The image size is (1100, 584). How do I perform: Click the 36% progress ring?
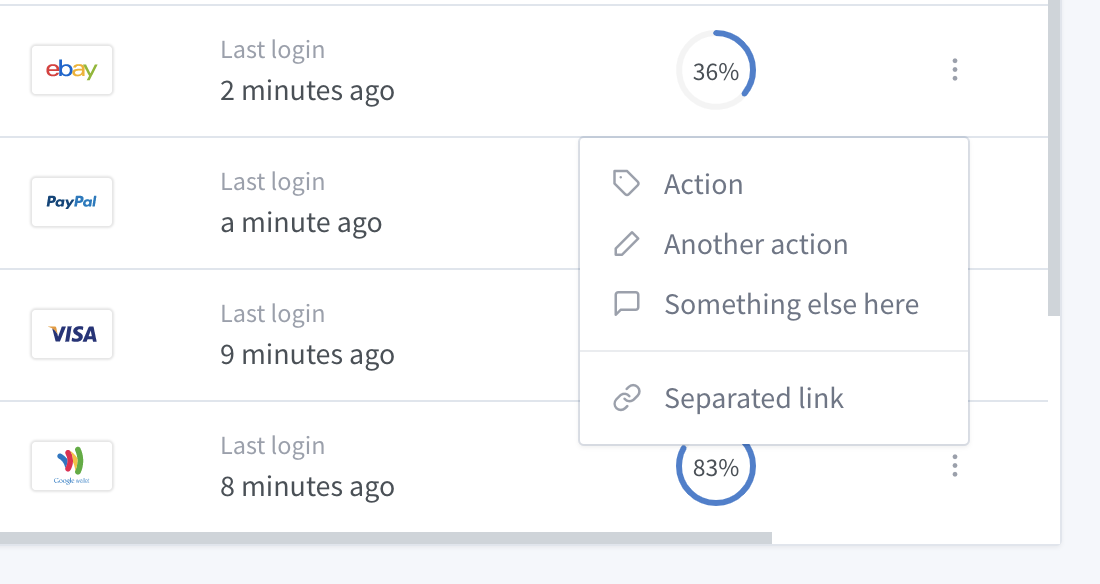[x=715, y=70]
